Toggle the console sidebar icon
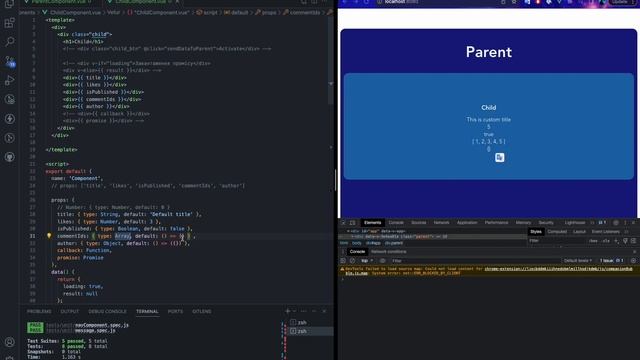The width and height of the screenshot is (640, 360). pyautogui.click(x=343, y=260)
